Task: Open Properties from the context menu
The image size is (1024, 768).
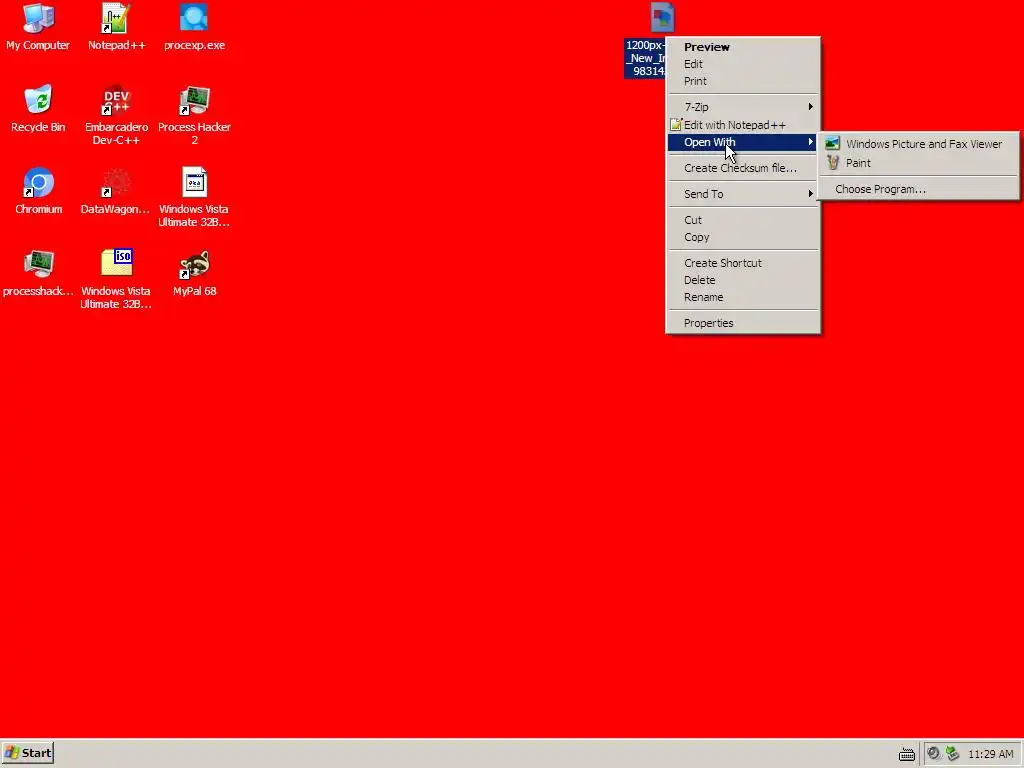Action: pyautogui.click(x=743, y=323)
